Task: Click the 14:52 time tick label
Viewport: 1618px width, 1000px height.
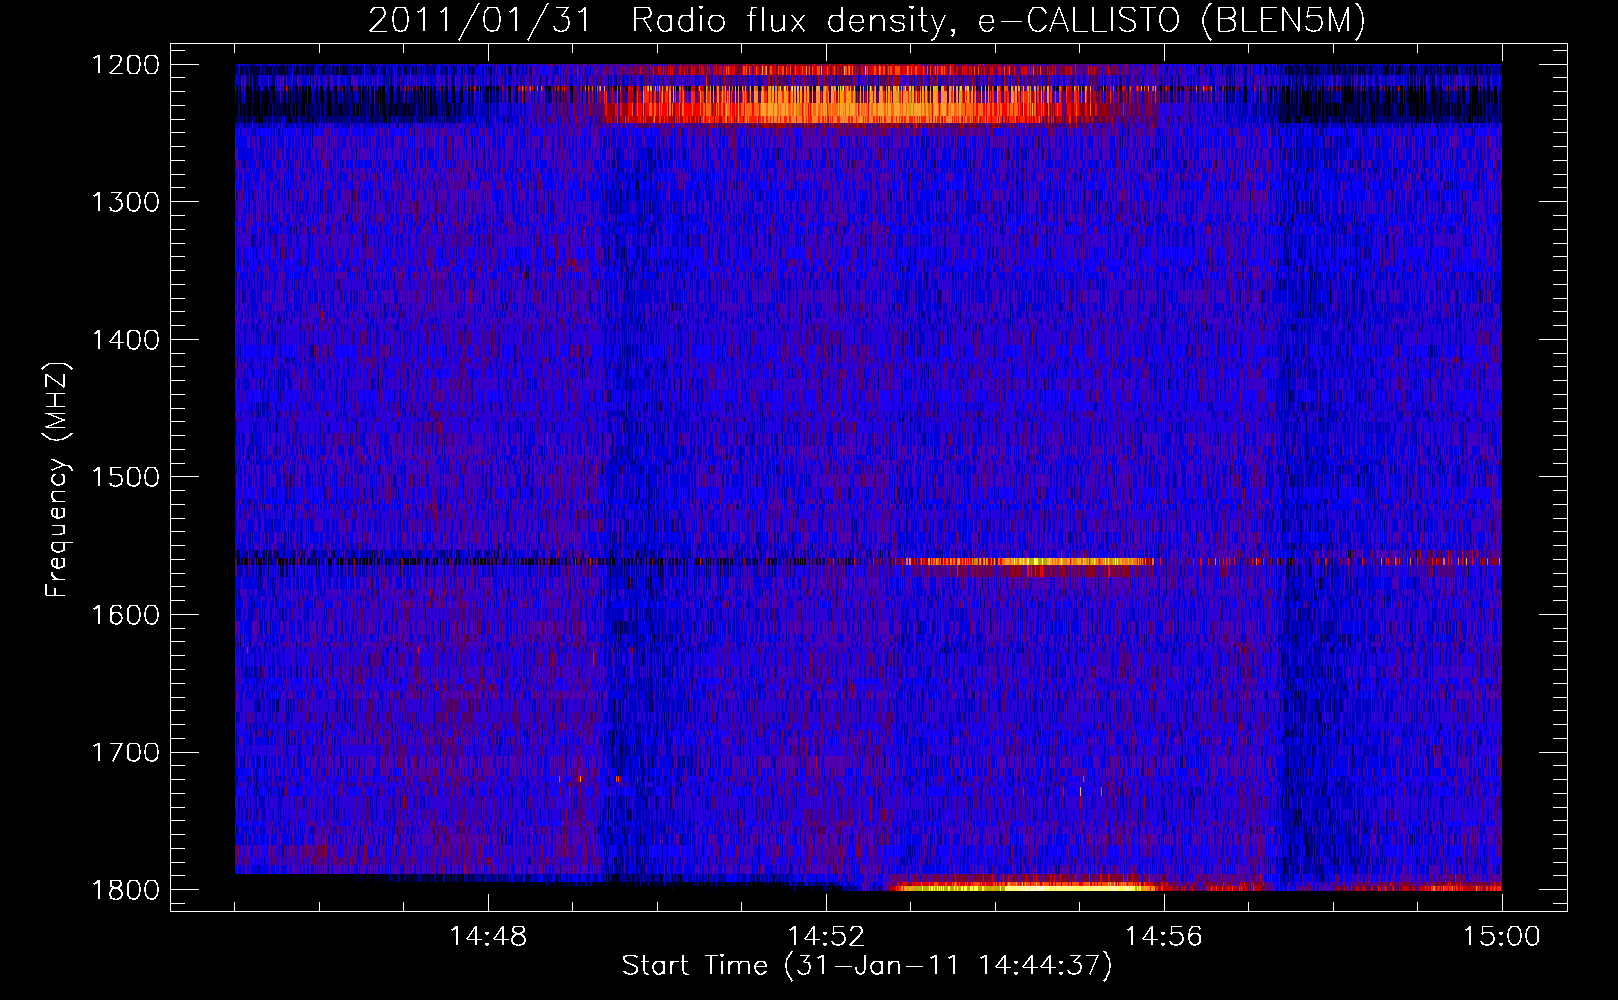Action: pos(826,937)
